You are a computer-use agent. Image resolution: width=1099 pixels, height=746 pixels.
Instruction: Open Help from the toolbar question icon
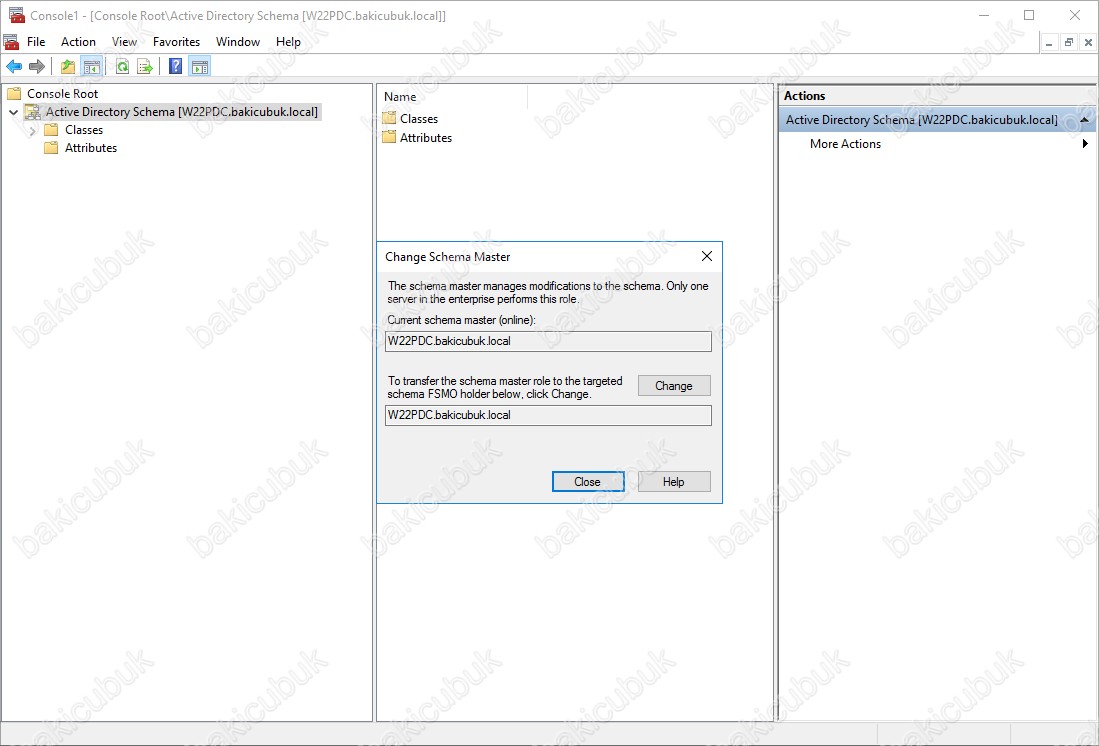176,67
